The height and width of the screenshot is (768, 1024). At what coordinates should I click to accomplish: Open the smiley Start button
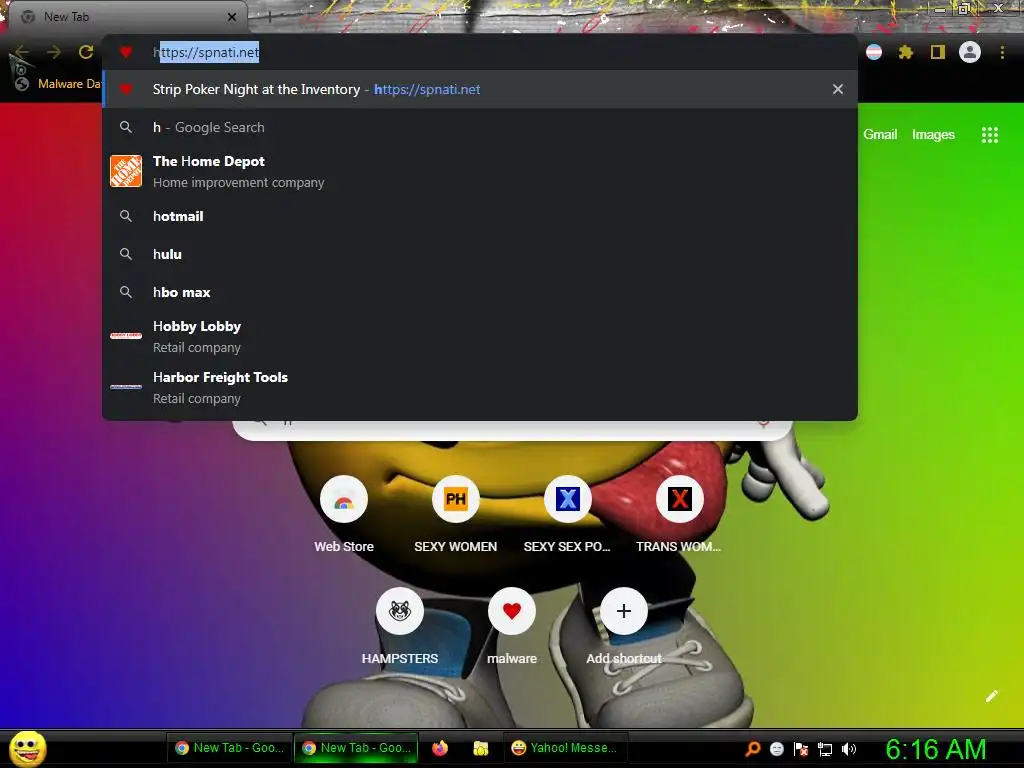pos(27,748)
